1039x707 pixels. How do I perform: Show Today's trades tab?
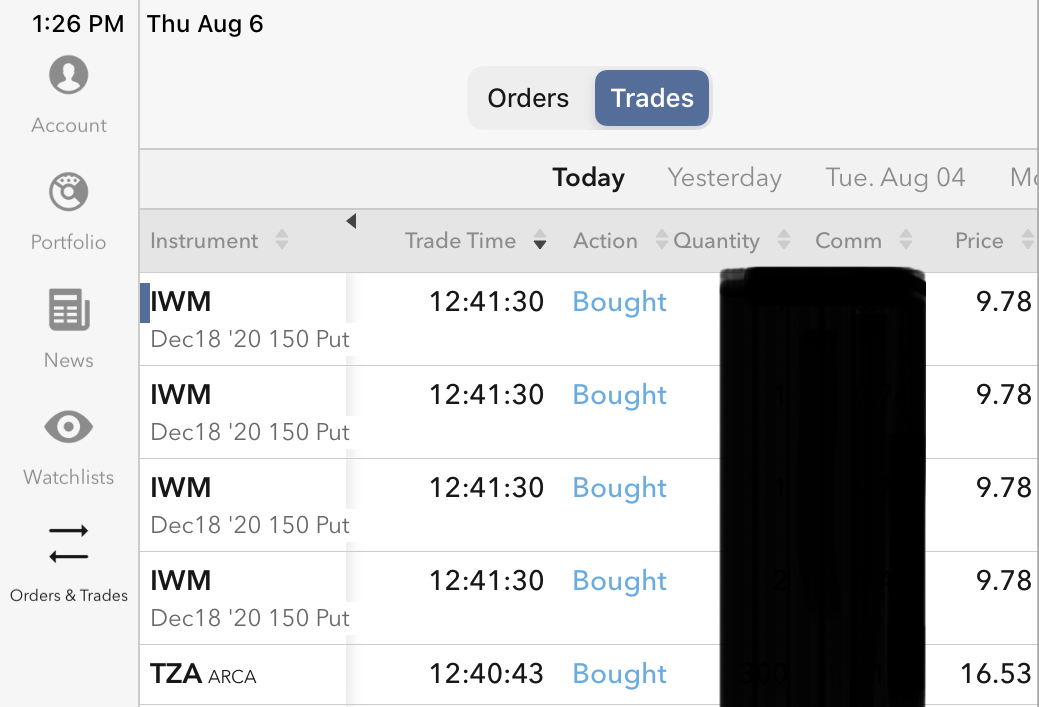(x=588, y=178)
